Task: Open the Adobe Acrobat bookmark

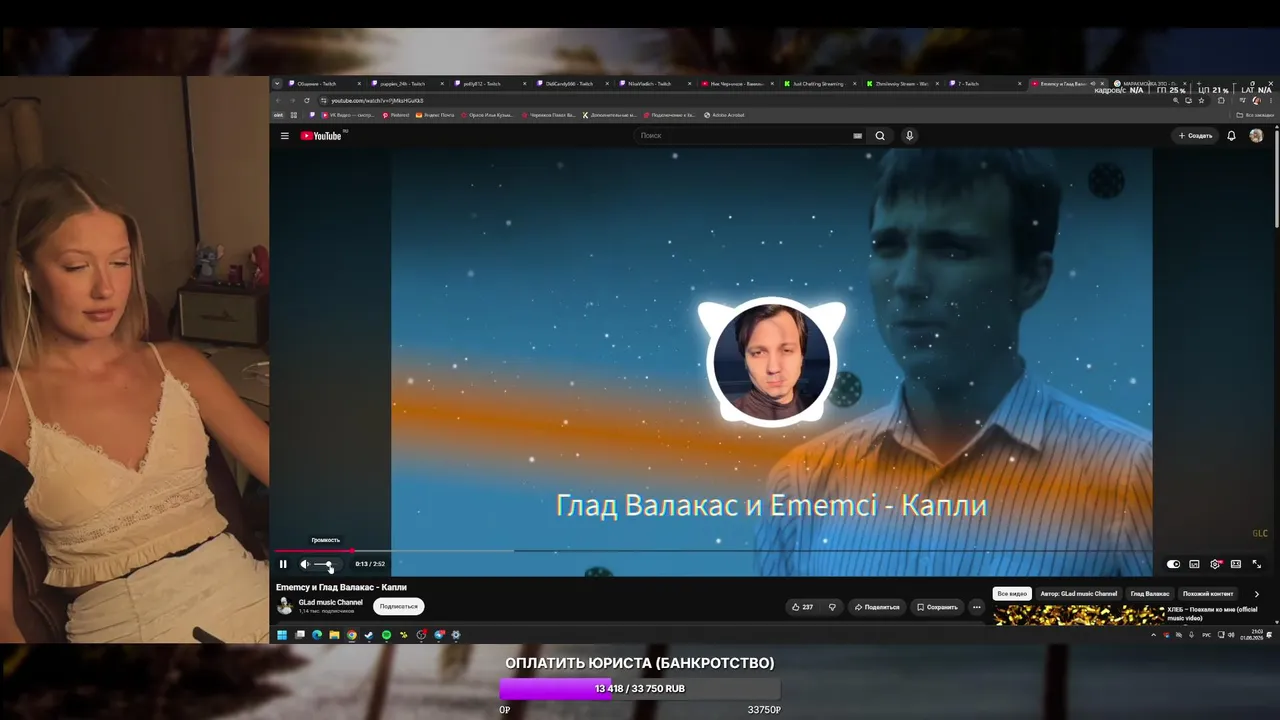Action: pos(724,115)
